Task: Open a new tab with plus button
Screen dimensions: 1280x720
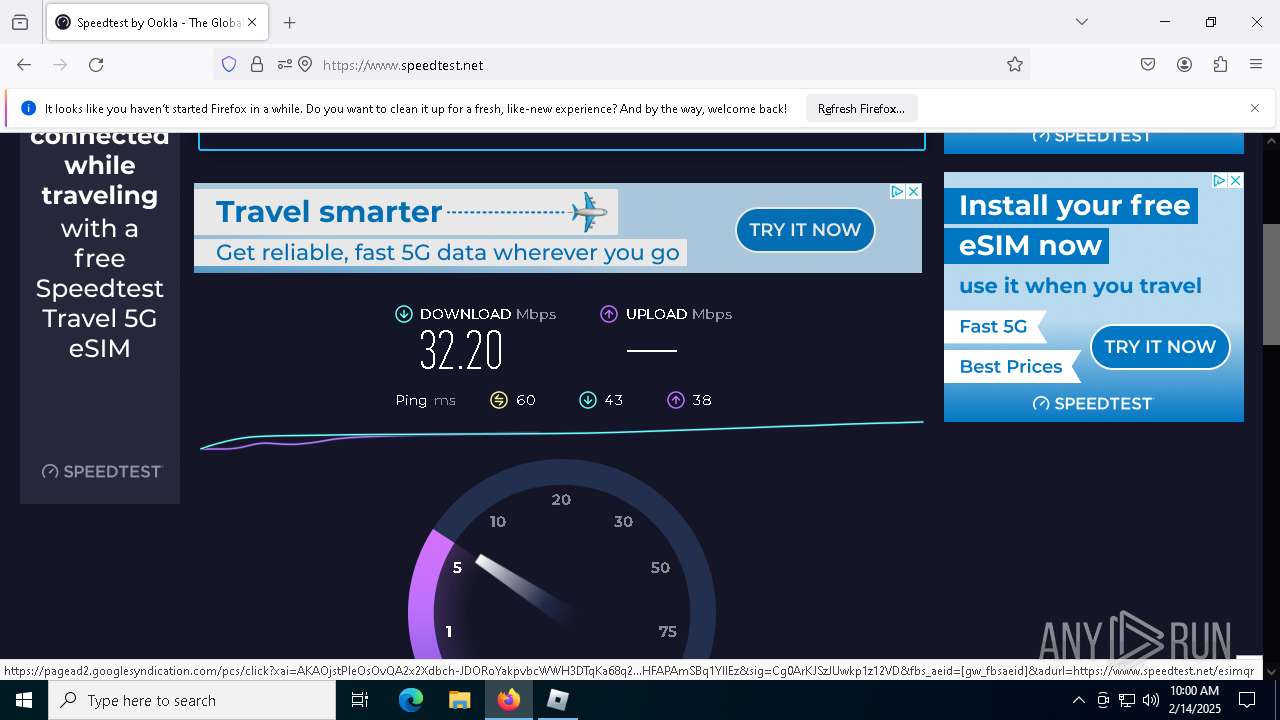Action: (x=290, y=22)
